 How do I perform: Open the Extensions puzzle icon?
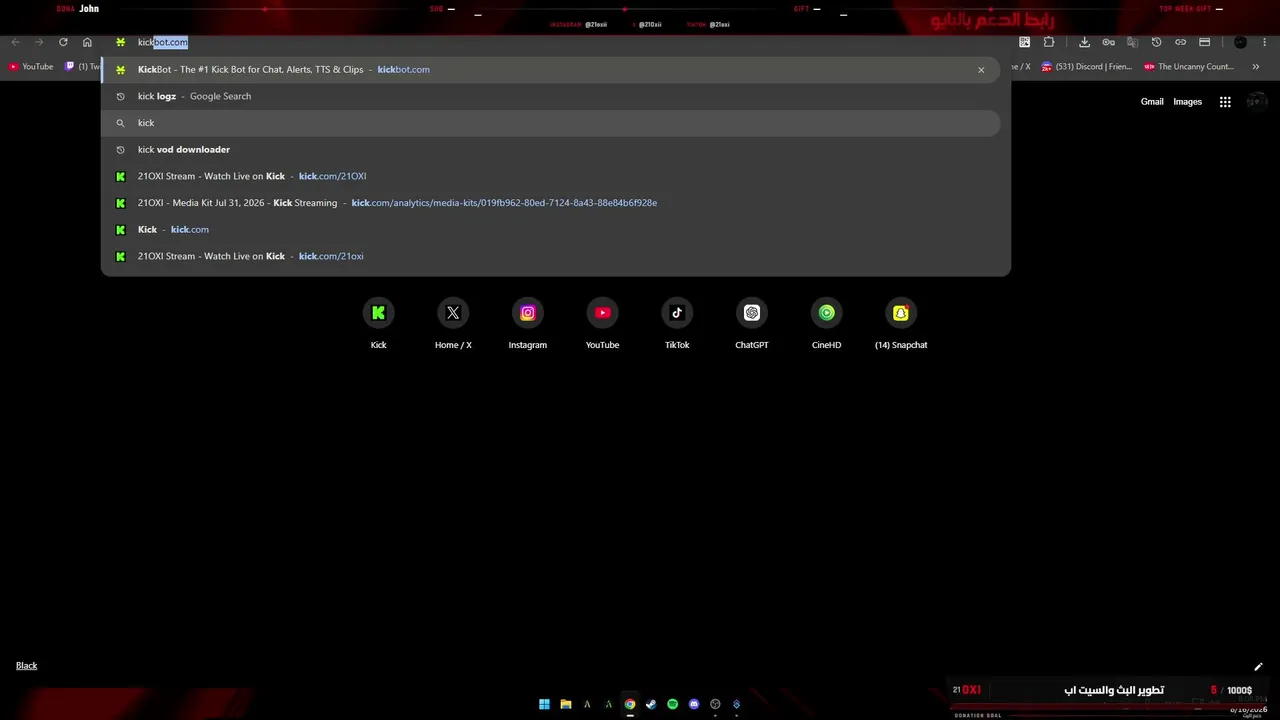pos(1049,42)
